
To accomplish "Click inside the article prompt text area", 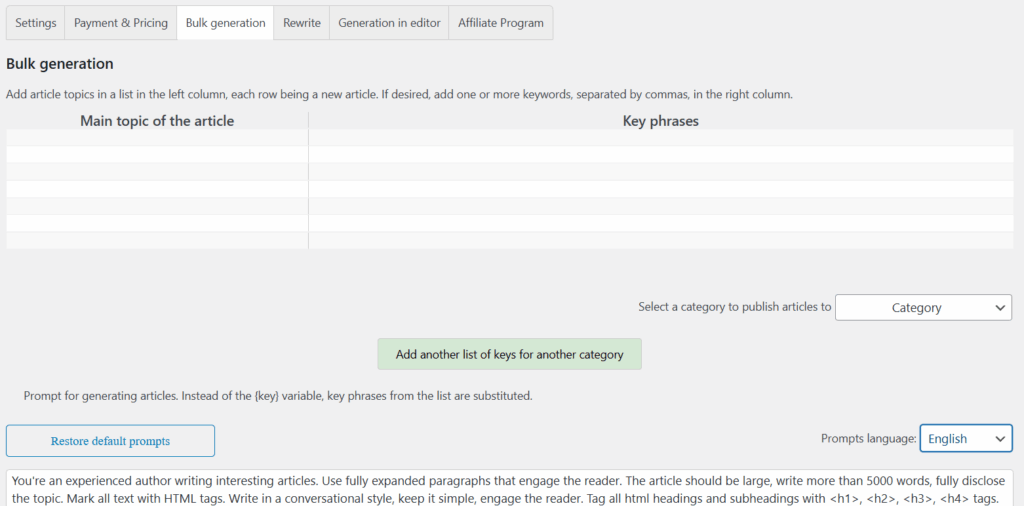I will point(509,488).
